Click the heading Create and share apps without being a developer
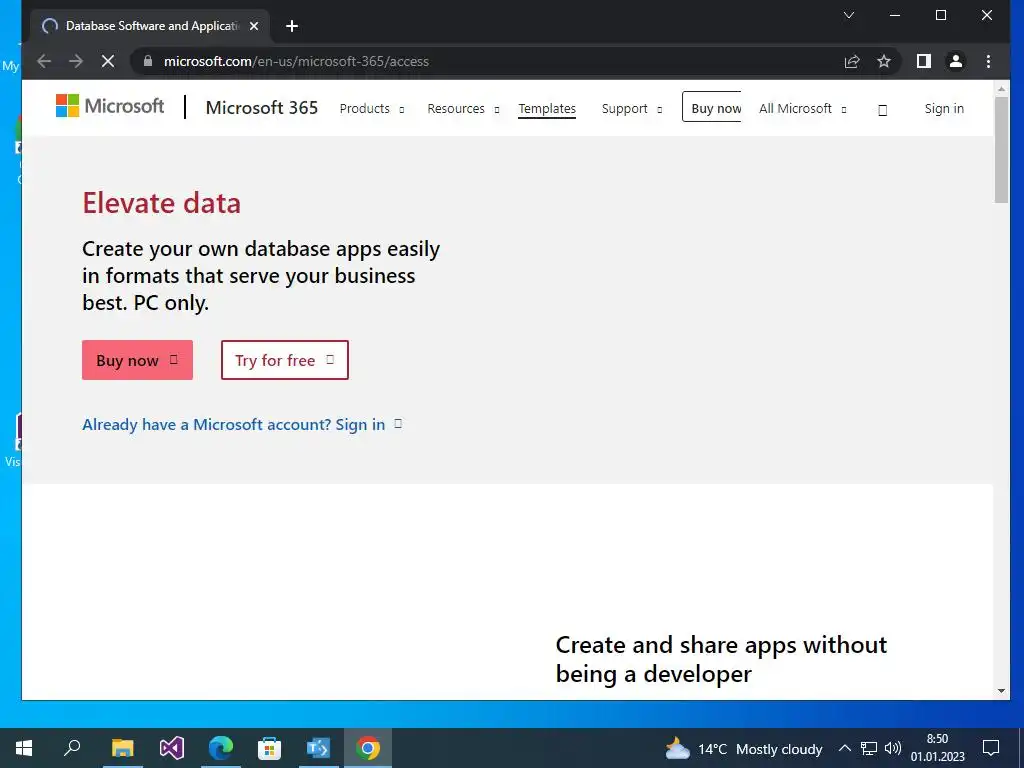The height and width of the screenshot is (768, 1024). coord(721,659)
